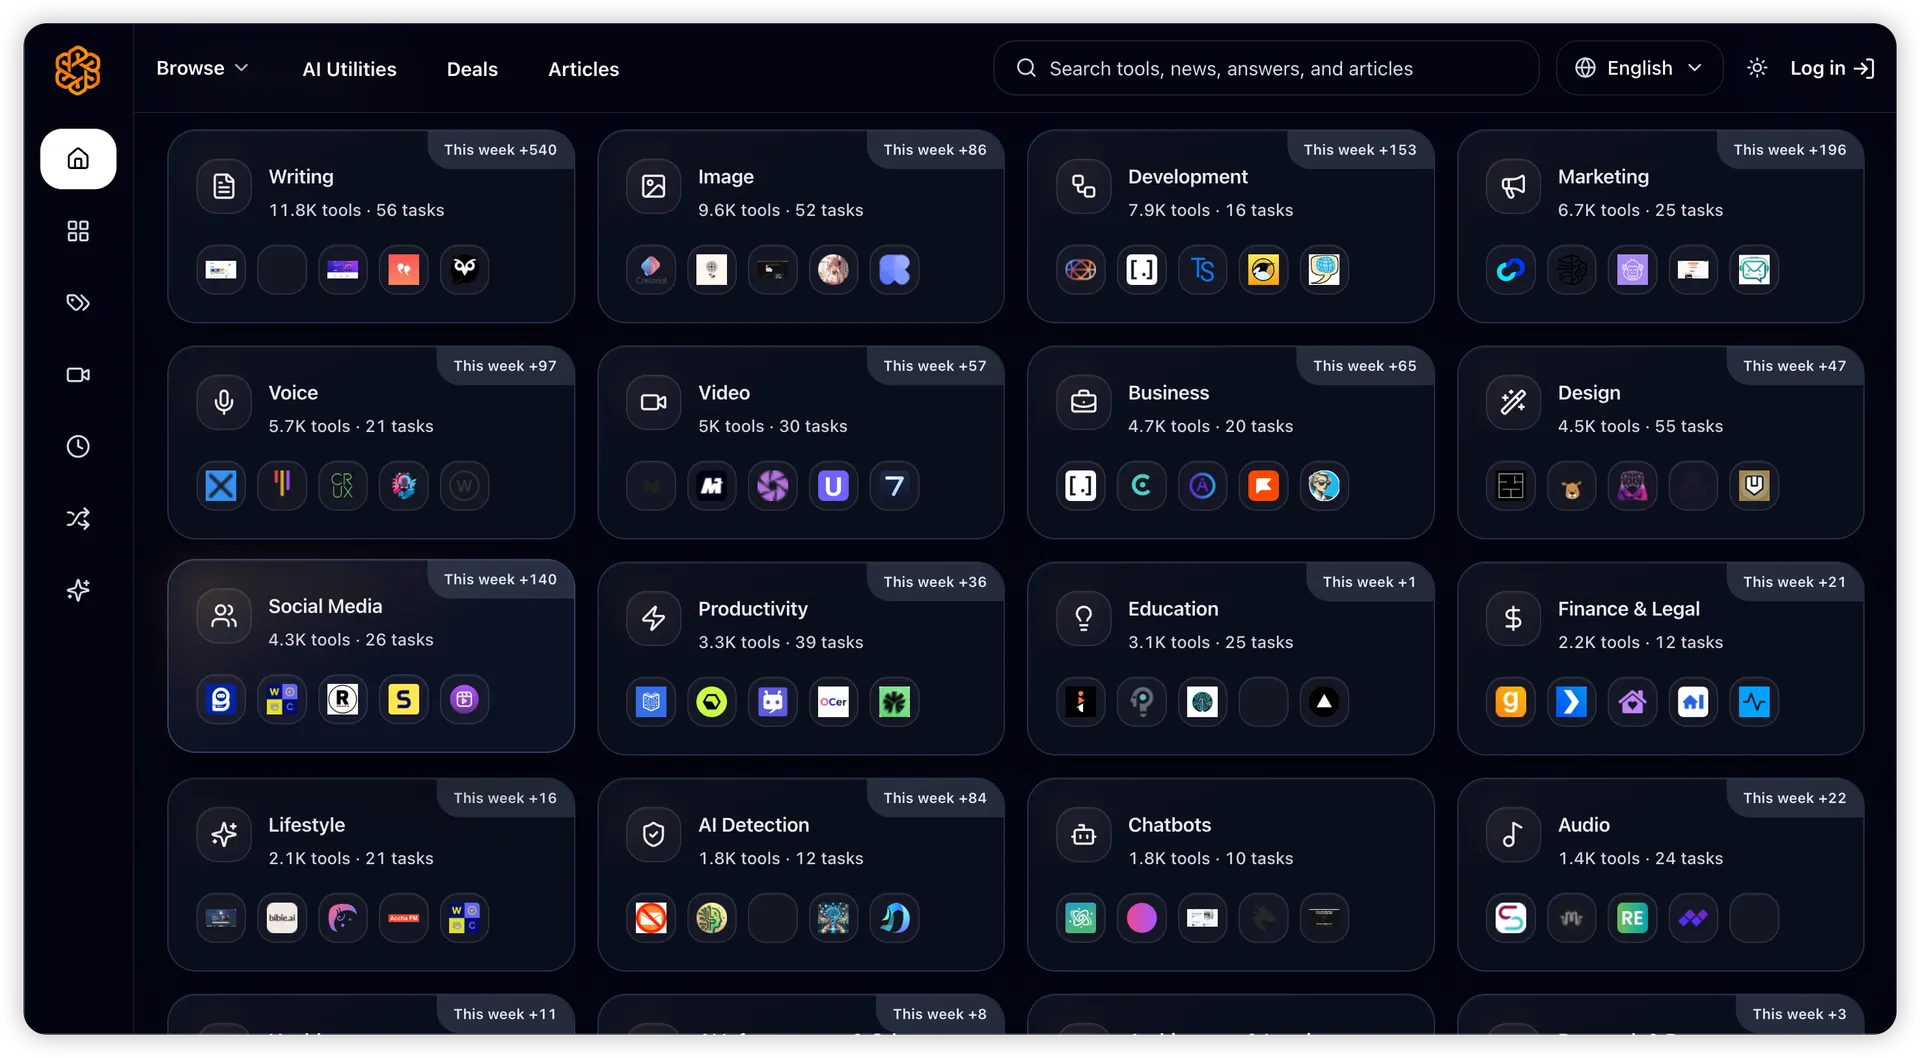Open the orange g tool in Finance & Legal
Screen dimensions: 1920x1058
pos(1510,702)
